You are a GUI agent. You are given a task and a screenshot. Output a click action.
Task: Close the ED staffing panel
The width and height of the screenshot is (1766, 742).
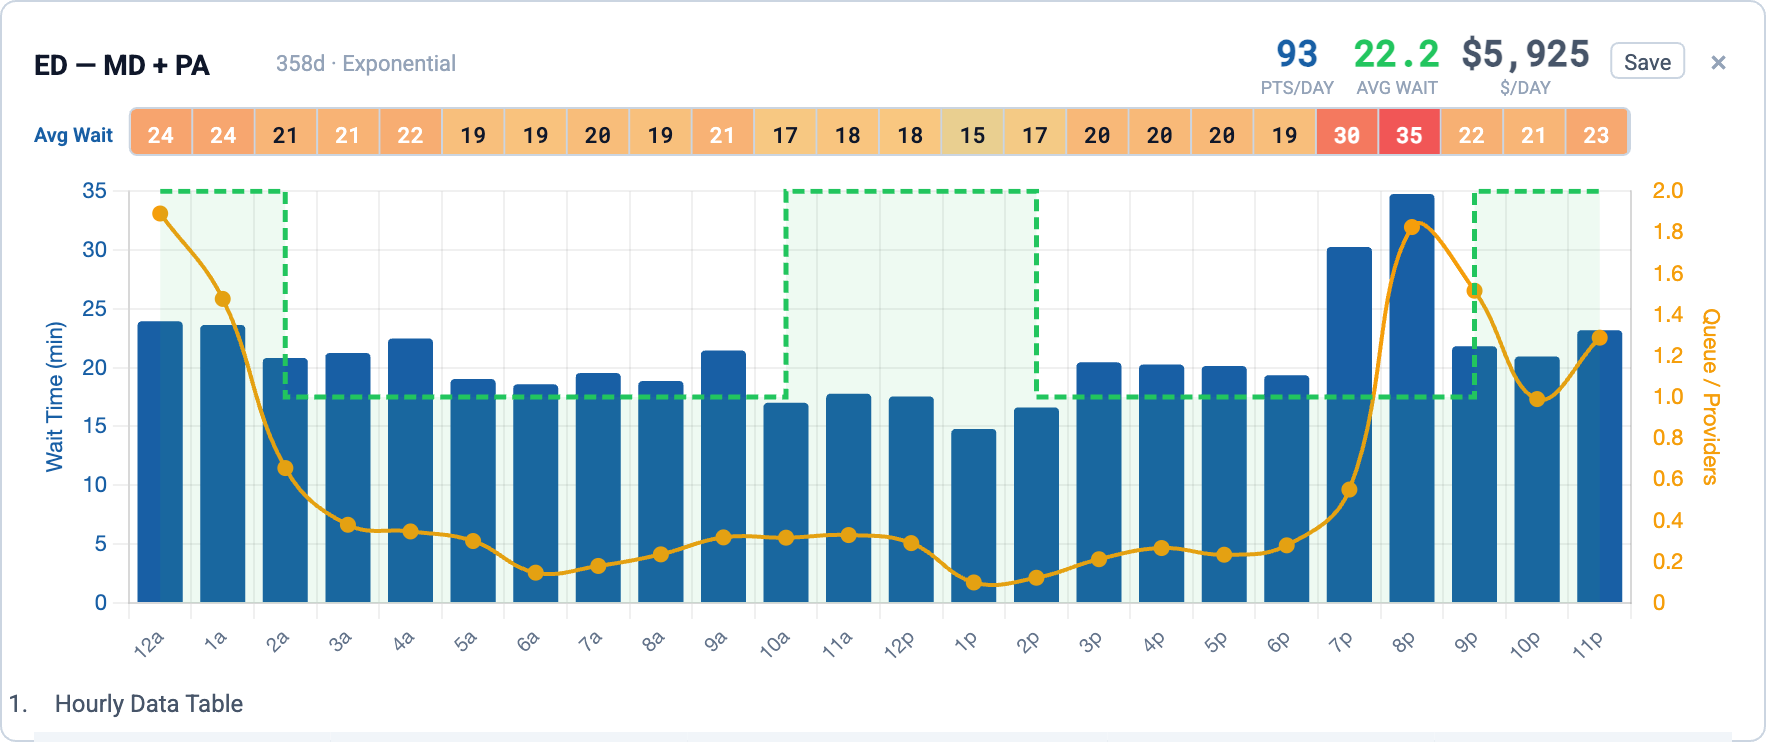coord(1718,63)
